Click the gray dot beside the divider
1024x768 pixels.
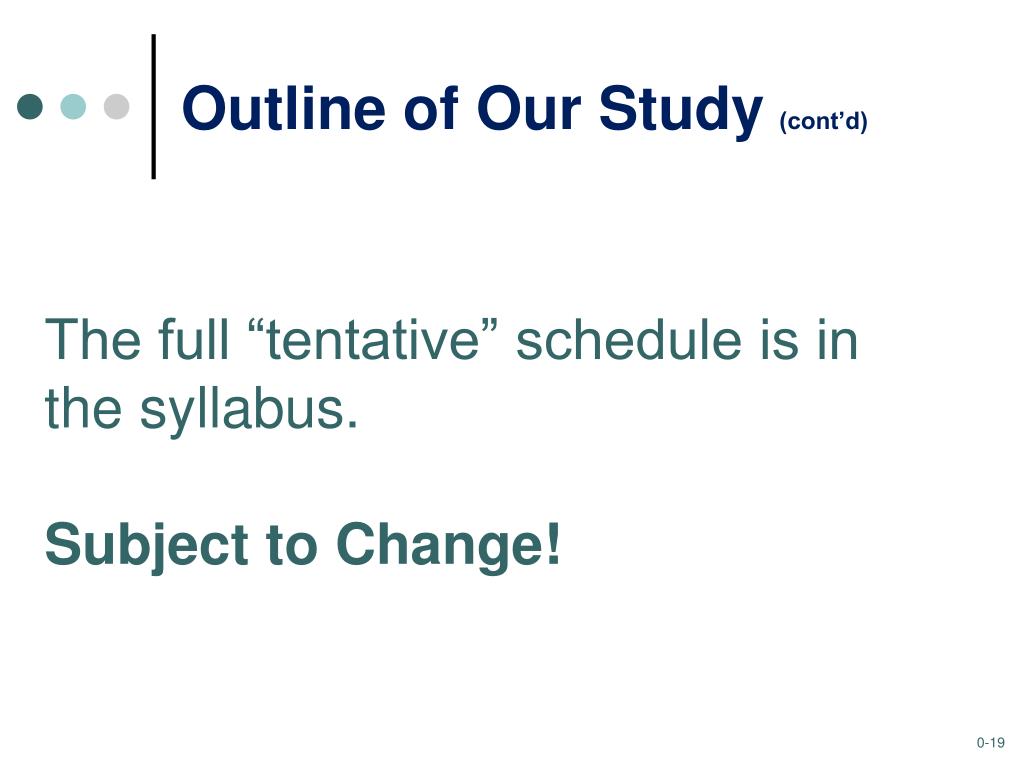116,106
